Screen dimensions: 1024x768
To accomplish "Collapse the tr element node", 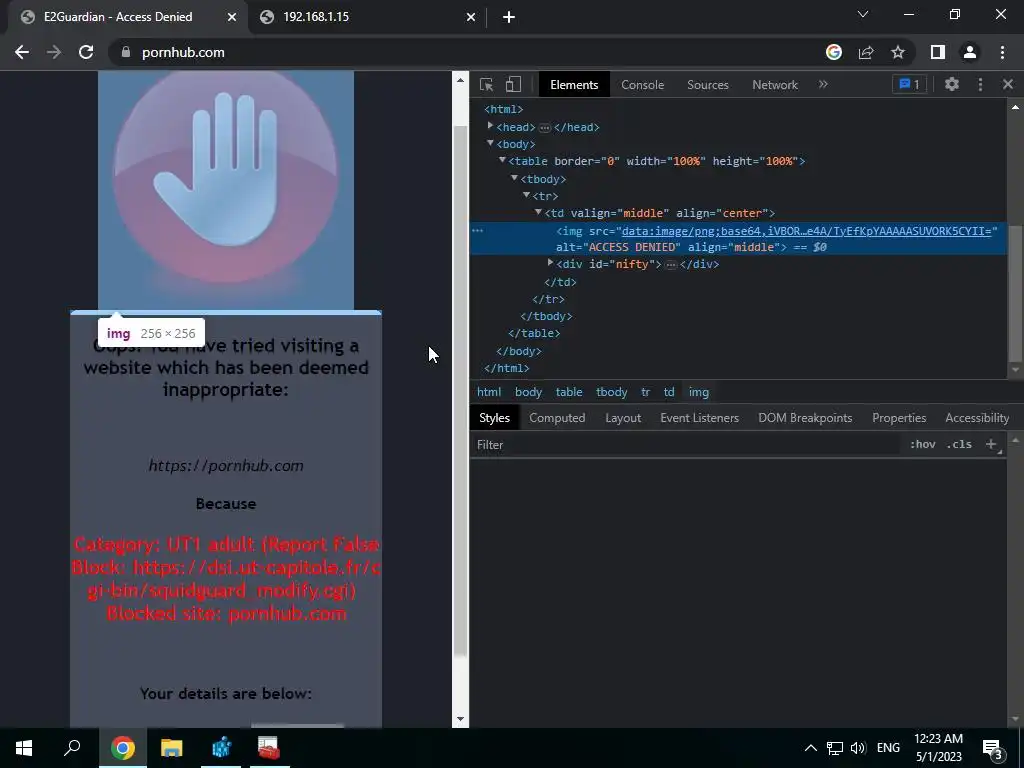I will (526, 195).
